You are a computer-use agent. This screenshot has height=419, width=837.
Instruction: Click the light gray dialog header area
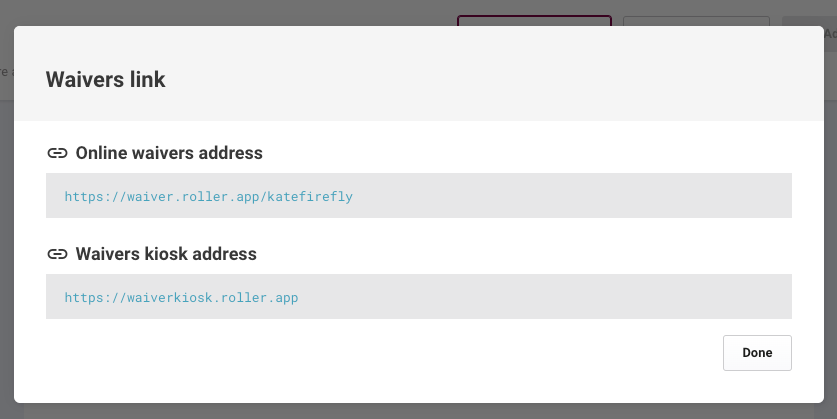pos(480,75)
